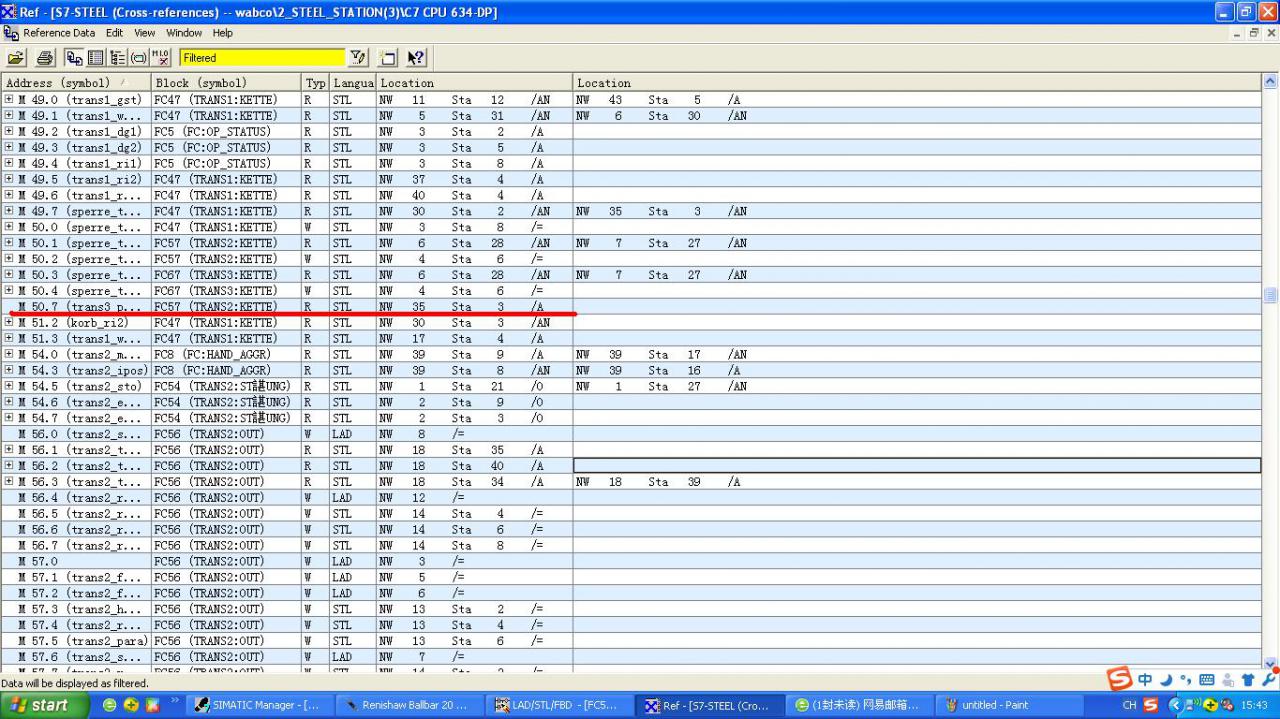Click FC47 (TRANS1:KETTE) block for M 49.6
Image resolution: width=1280 pixels, height=719 pixels.
pyautogui.click(x=226, y=196)
